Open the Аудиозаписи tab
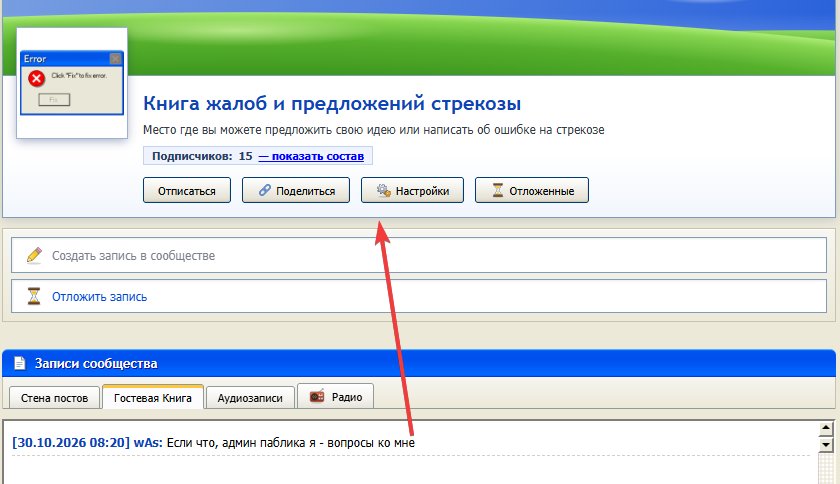 250,398
